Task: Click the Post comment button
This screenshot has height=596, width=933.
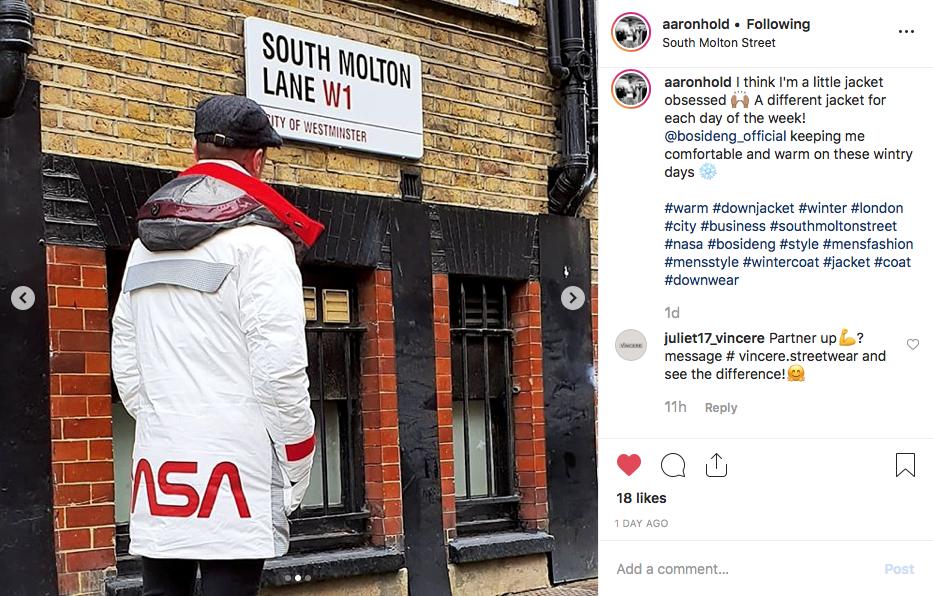Action: [899, 569]
